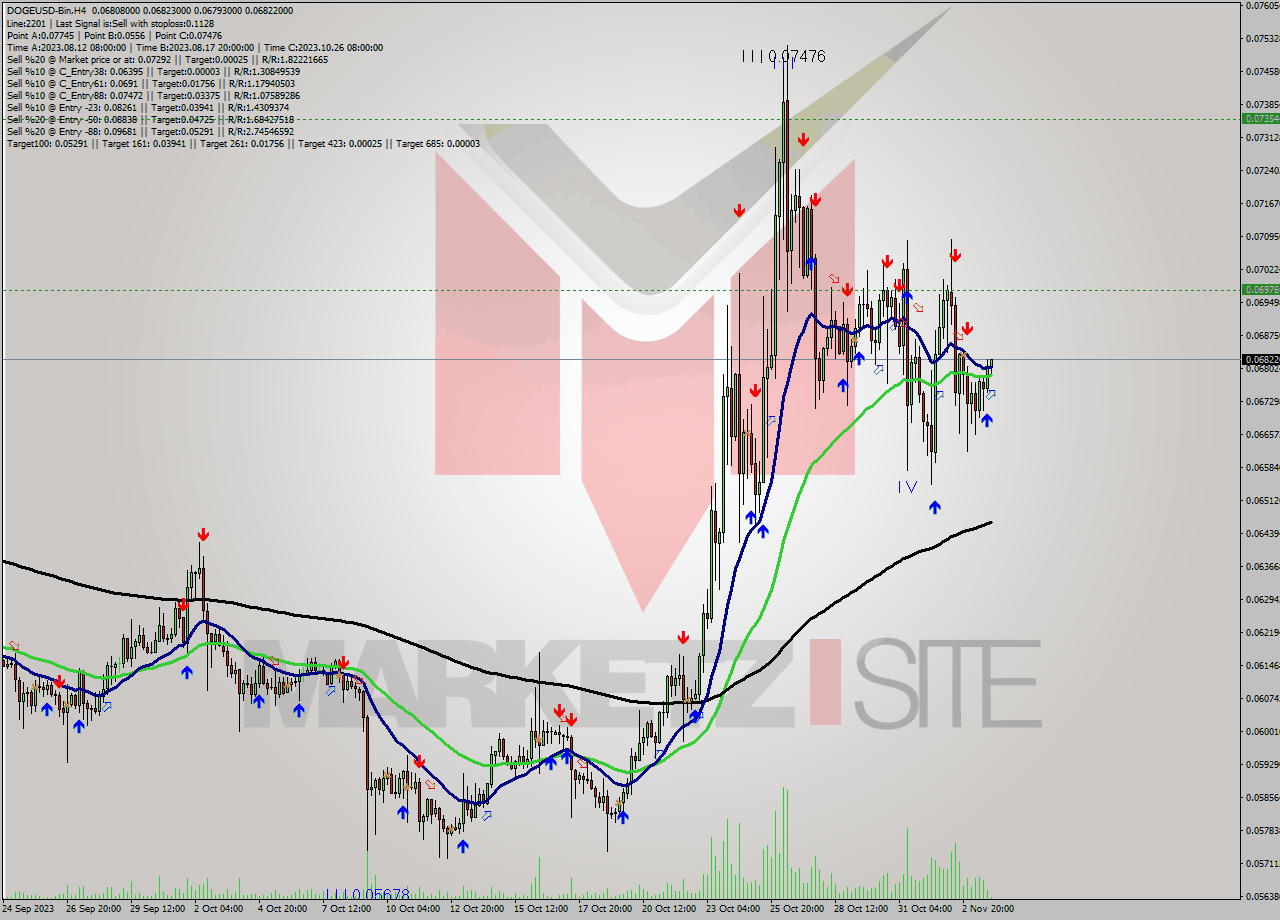This screenshot has height=920, width=1280.
Task: Click the 0.07532 price axis label
Action: [1261, 38]
